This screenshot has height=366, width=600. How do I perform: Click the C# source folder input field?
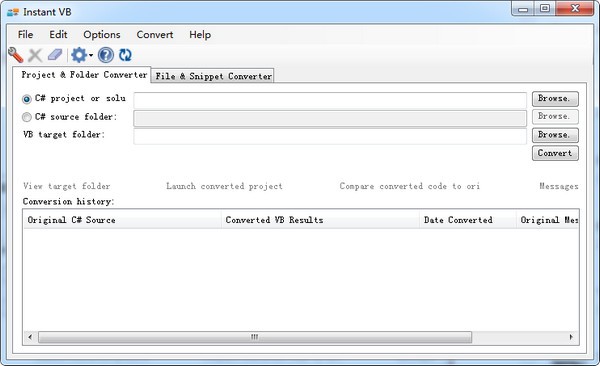pyautogui.click(x=330, y=118)
